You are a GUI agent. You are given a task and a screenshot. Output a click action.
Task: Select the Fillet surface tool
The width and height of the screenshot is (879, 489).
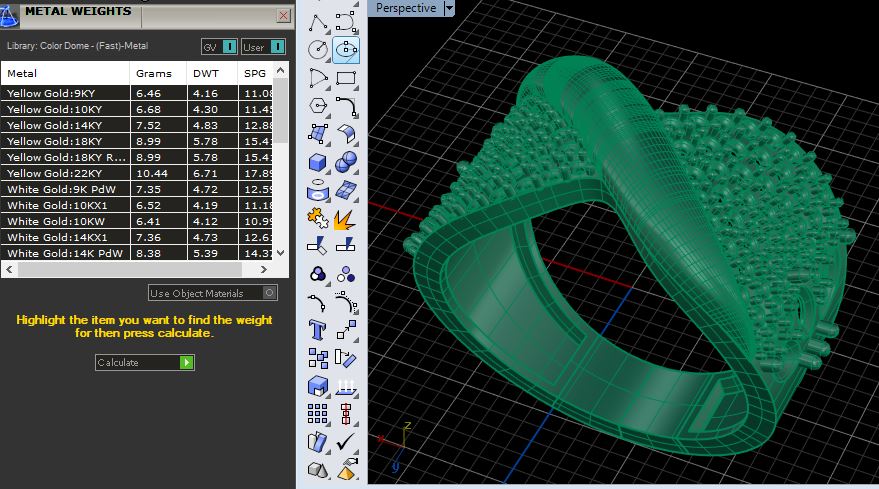point(346,134)
